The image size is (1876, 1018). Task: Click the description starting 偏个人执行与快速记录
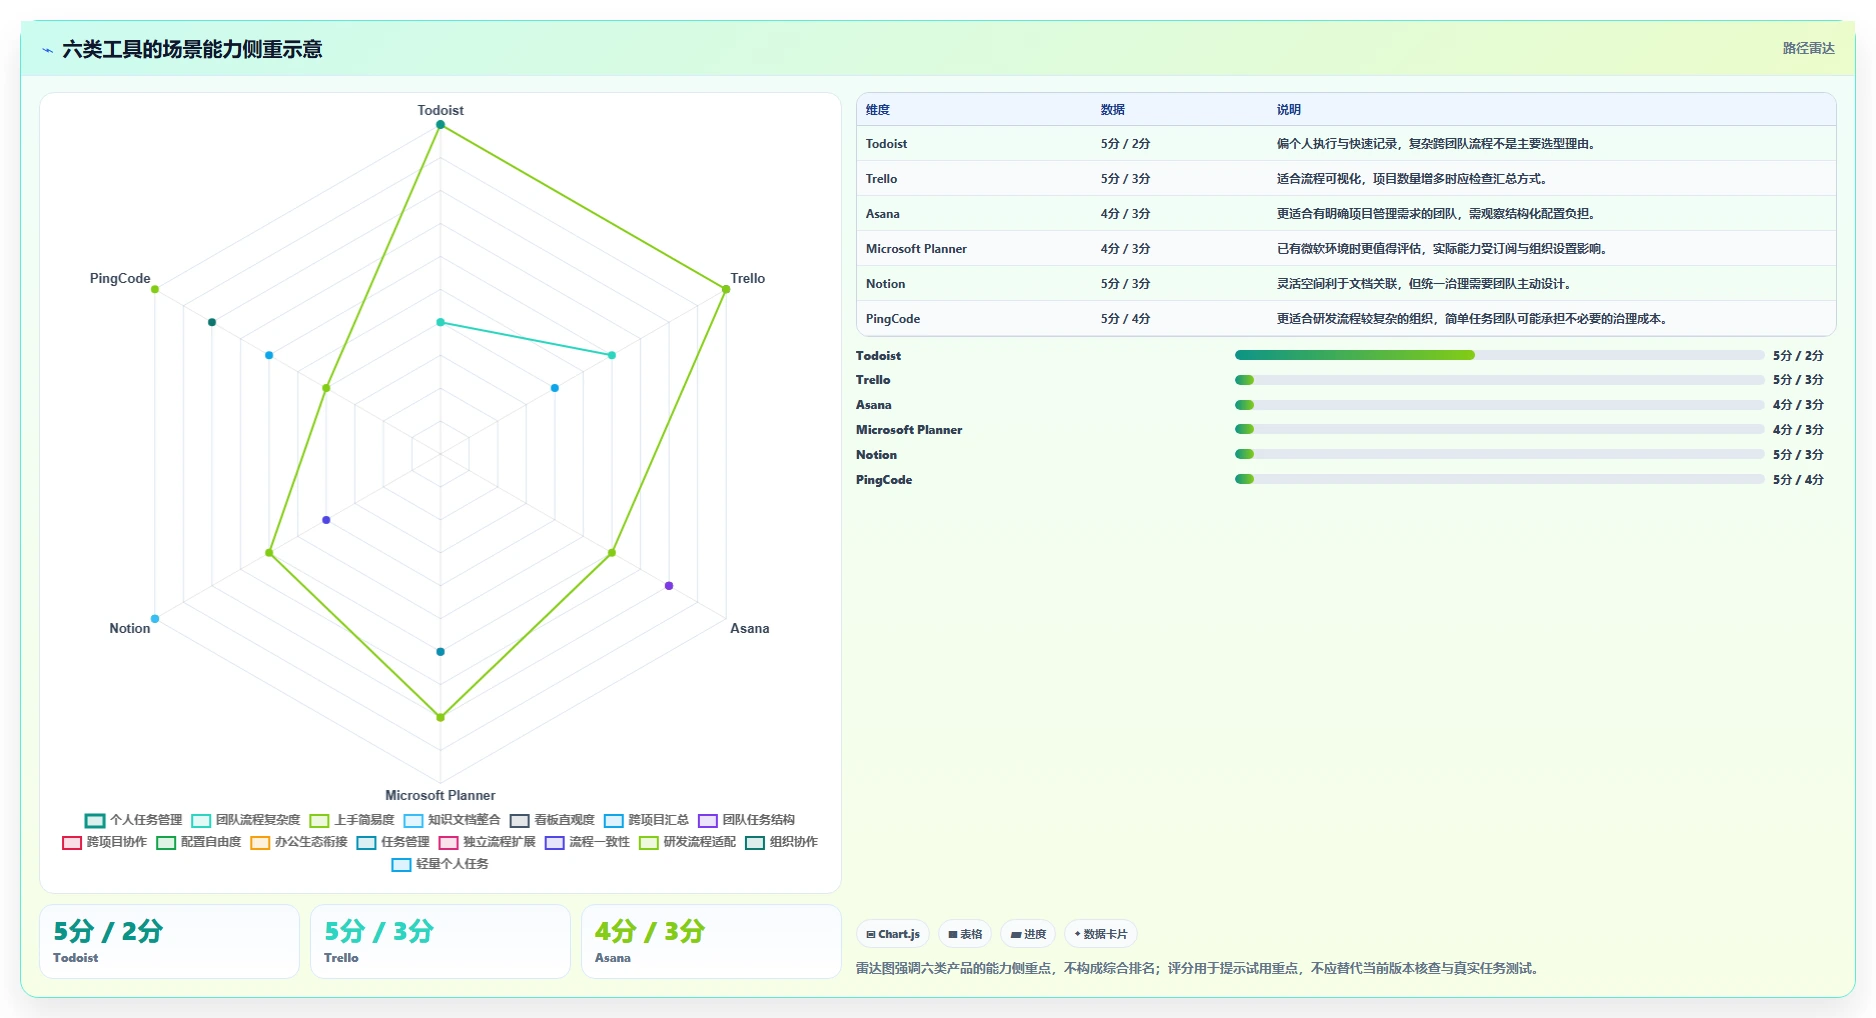[1438, 144]
